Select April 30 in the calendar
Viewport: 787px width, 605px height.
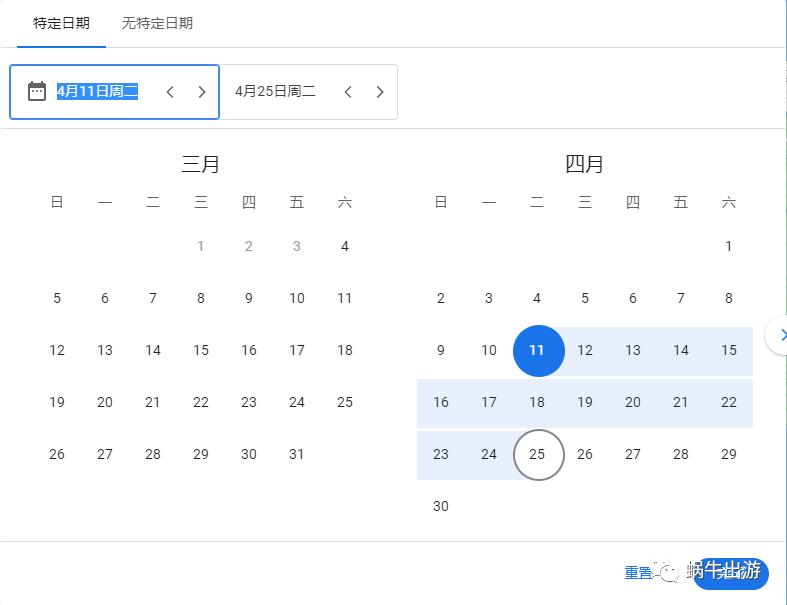point(441,506)
